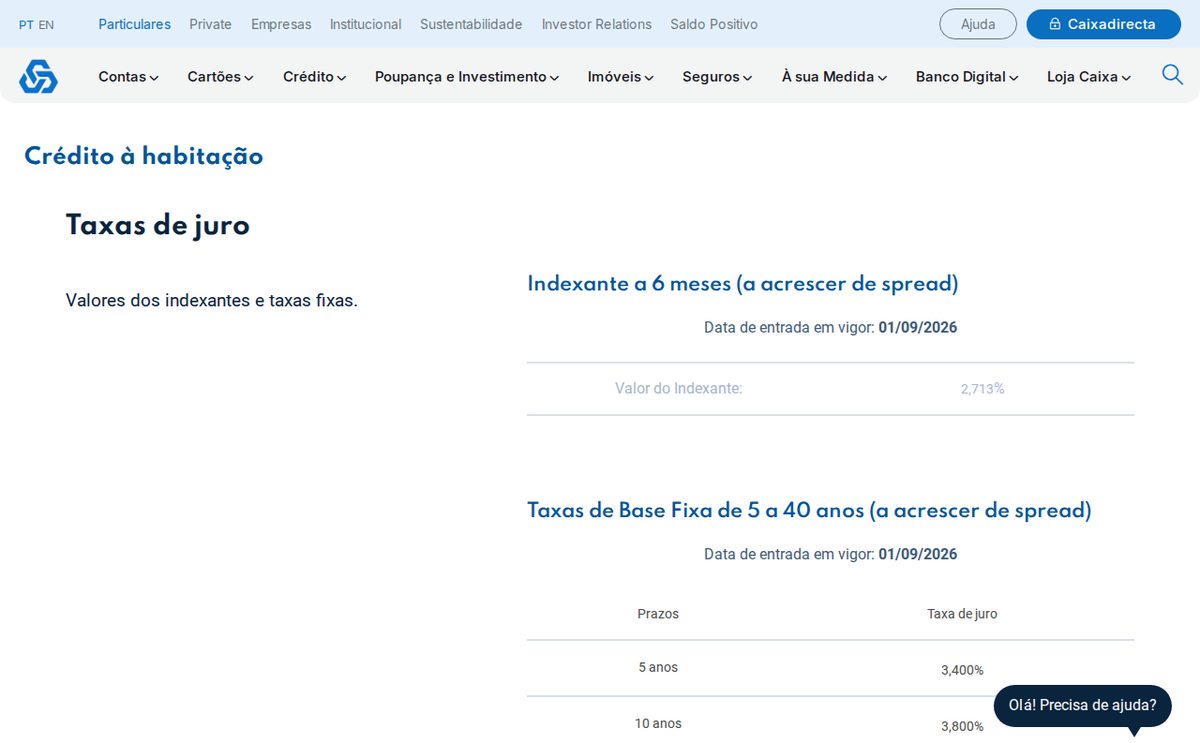Click the Taxas de juro heading
The height and width of the screenshot is (743, 1200).
pos(158,226)
